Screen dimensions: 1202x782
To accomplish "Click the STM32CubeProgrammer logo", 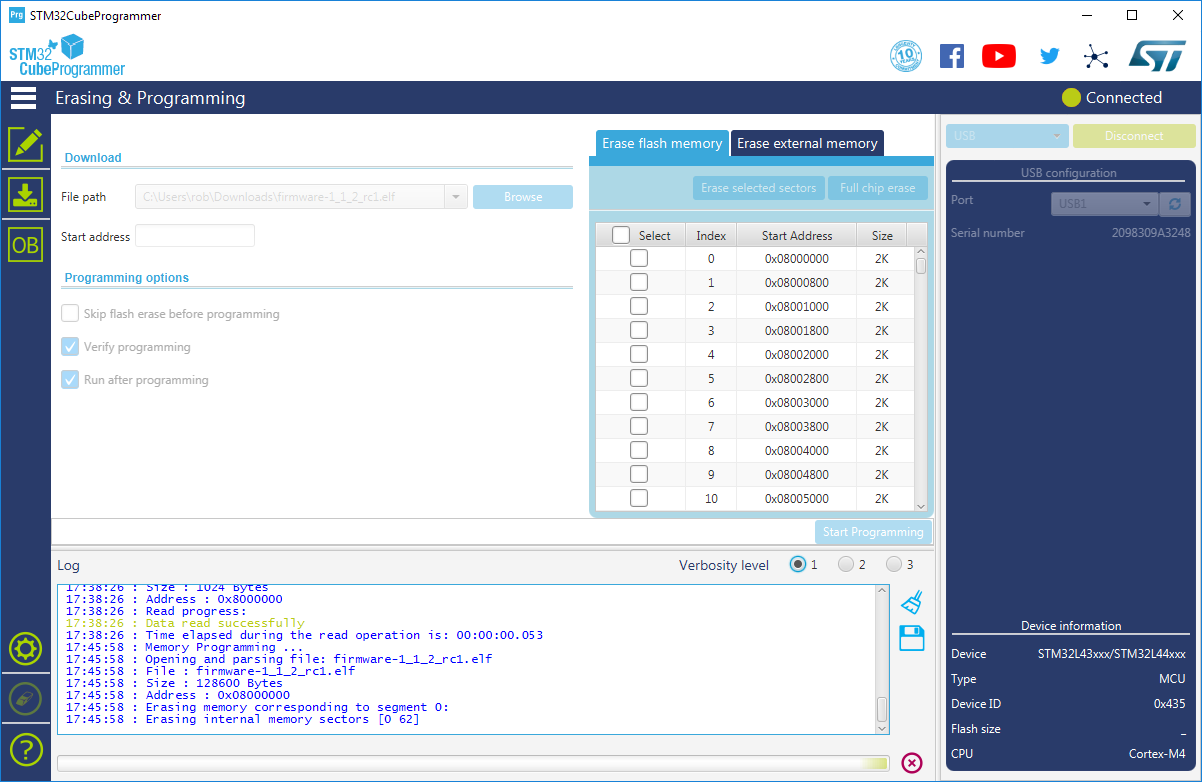I will coord(67,56).
